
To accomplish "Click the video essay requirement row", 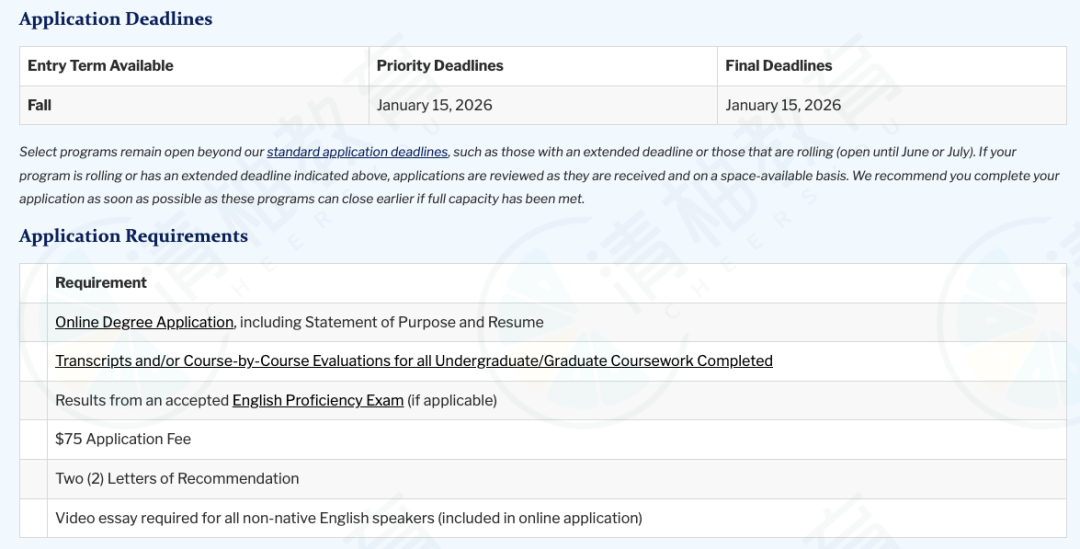I will pyautogui.click(x=348, y=518).
